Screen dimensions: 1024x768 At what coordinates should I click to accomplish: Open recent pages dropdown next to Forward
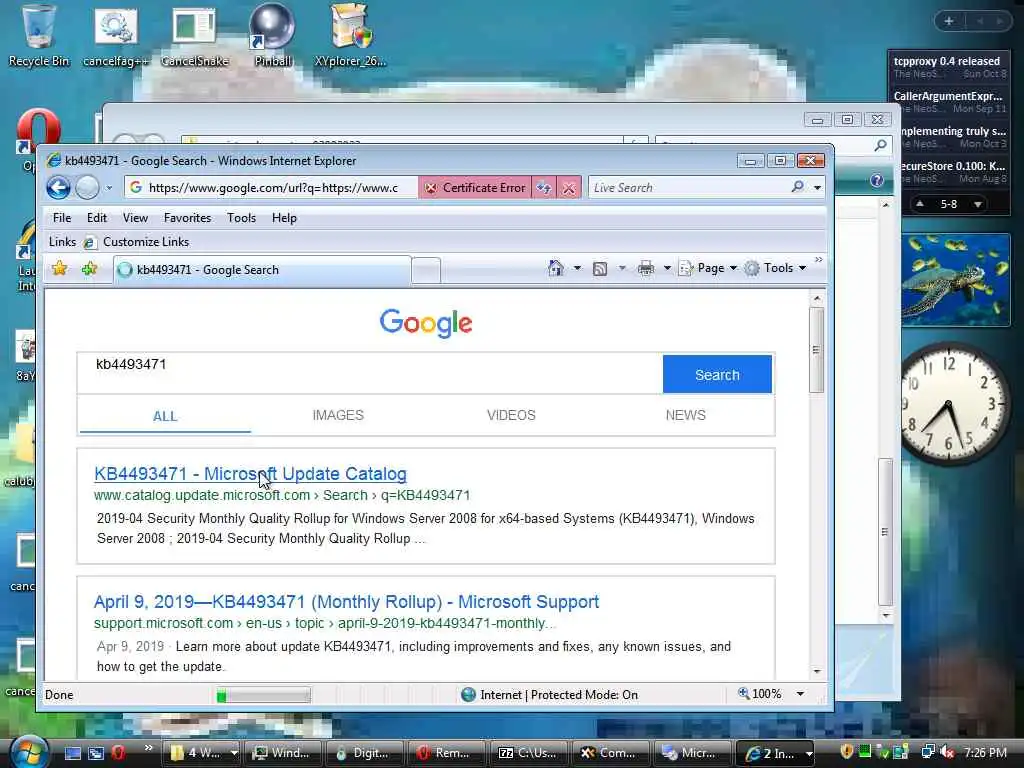point(109,188)
